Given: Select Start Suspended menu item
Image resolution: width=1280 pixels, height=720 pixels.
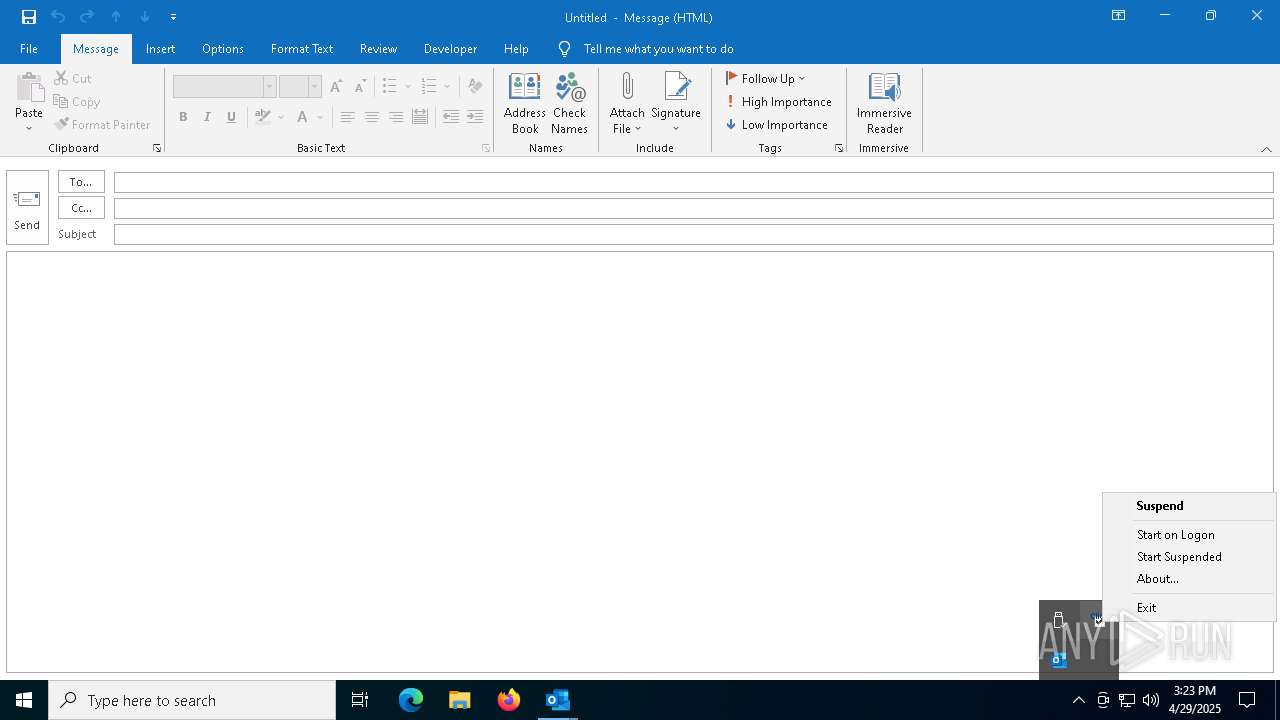Looking at the screenshot, I should pos(1189,557).
